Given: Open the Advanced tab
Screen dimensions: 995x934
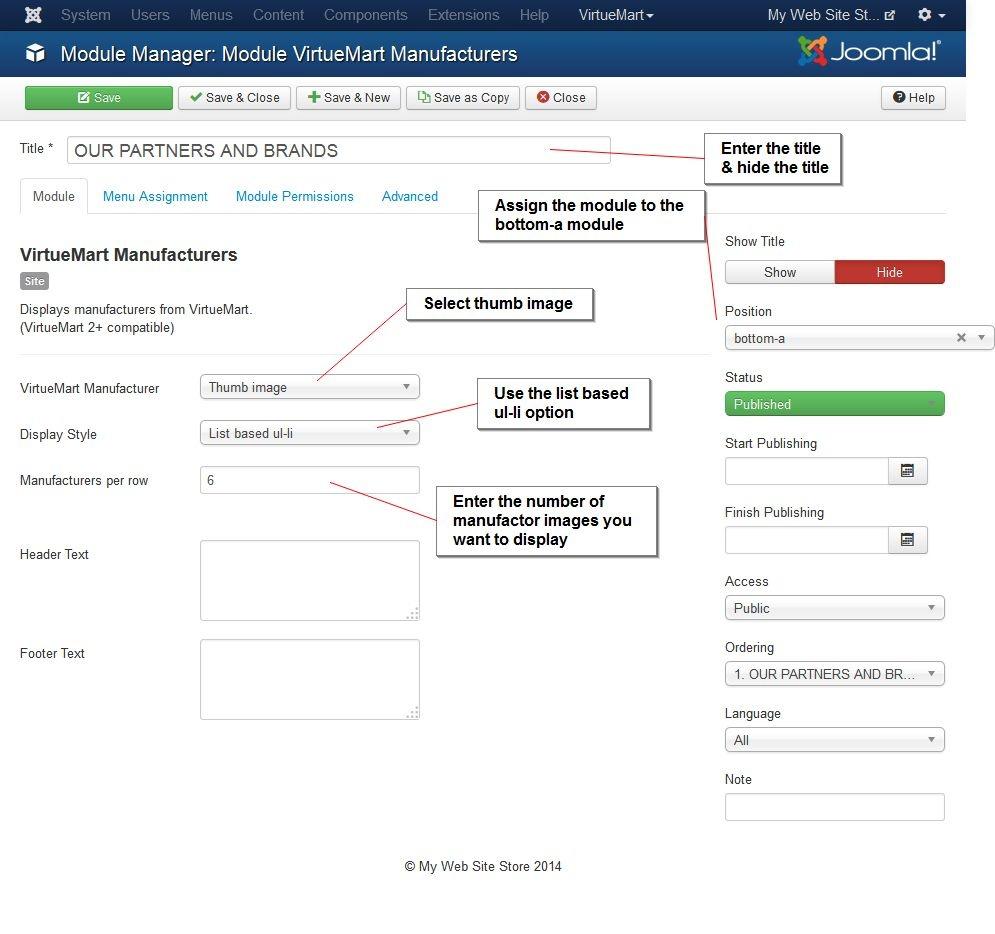Looking at the screenshot, I should [409, 196].
